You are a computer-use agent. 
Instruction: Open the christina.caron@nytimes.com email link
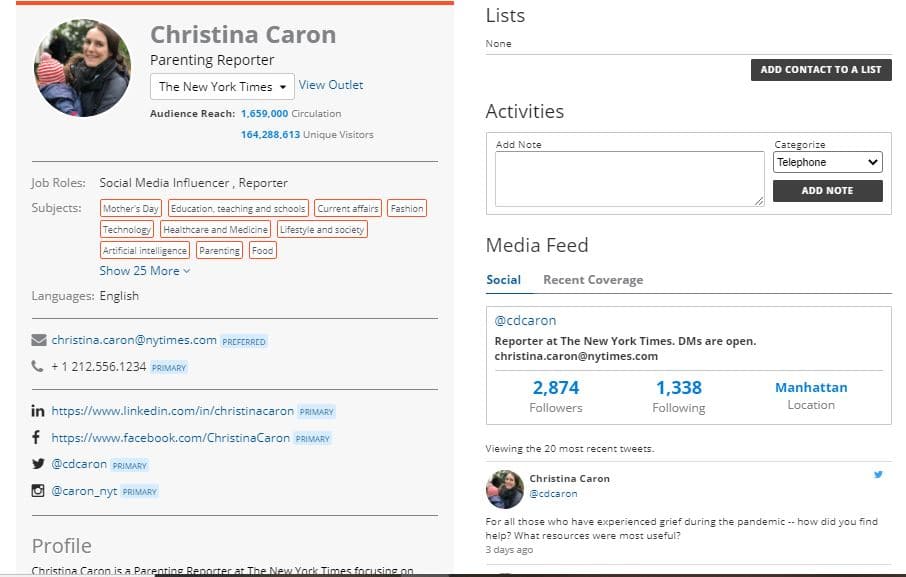134,340
